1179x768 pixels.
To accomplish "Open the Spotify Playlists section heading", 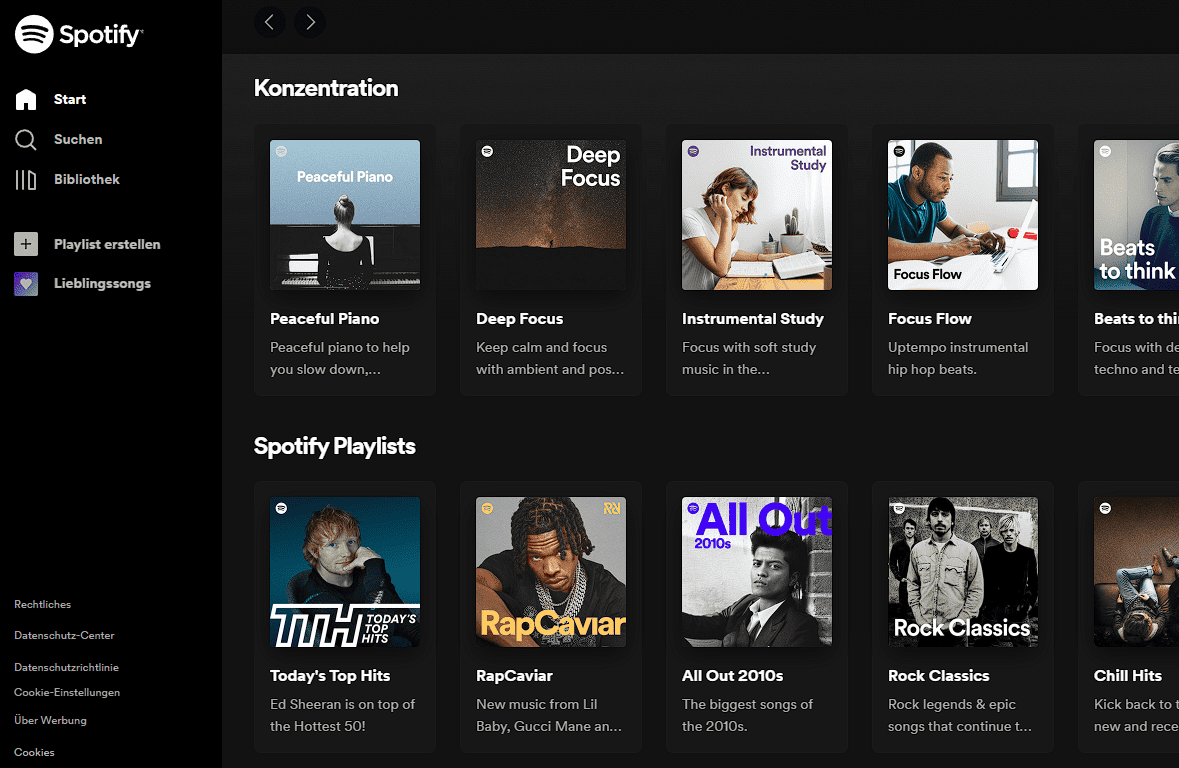I will coord(335,446).
